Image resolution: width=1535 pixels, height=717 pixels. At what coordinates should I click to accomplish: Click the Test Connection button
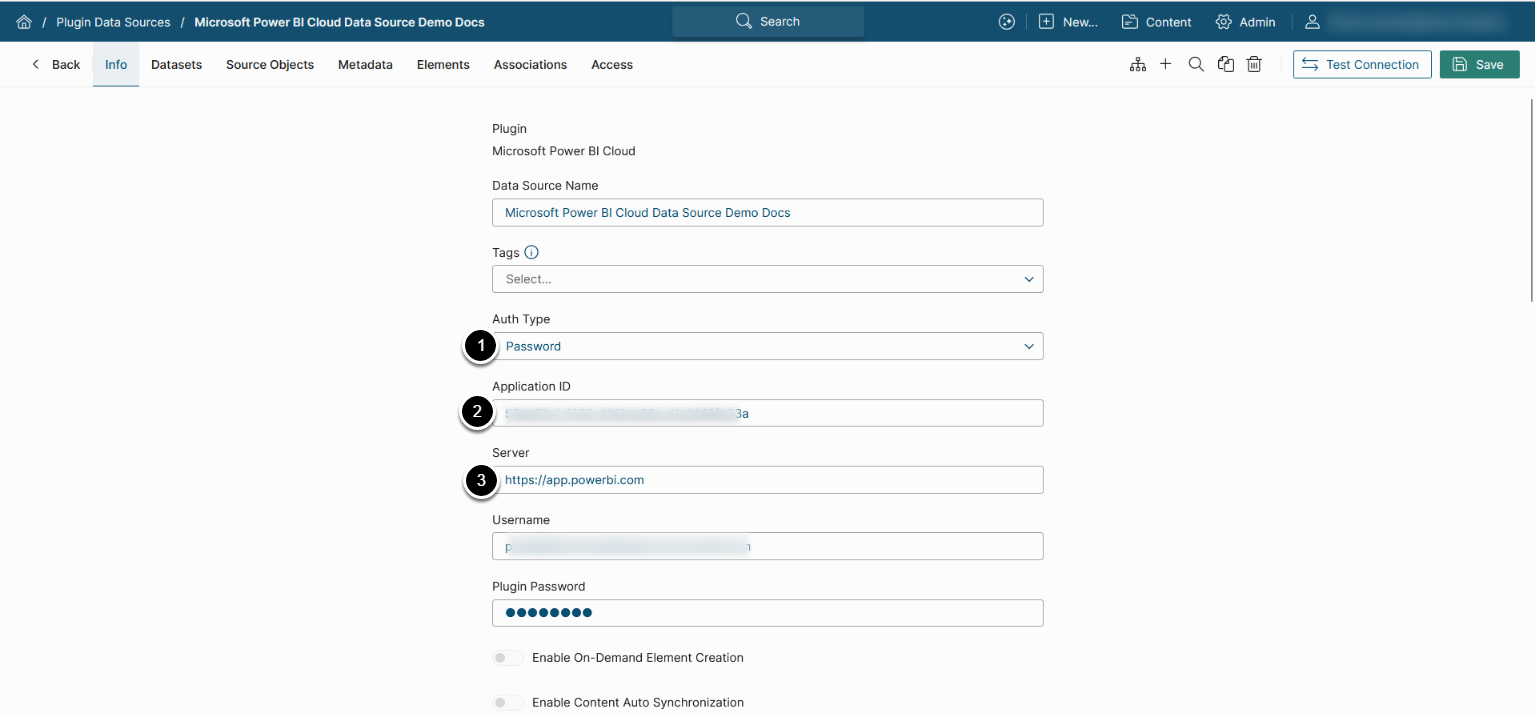pyautogui.click(x=1361, y=65)
